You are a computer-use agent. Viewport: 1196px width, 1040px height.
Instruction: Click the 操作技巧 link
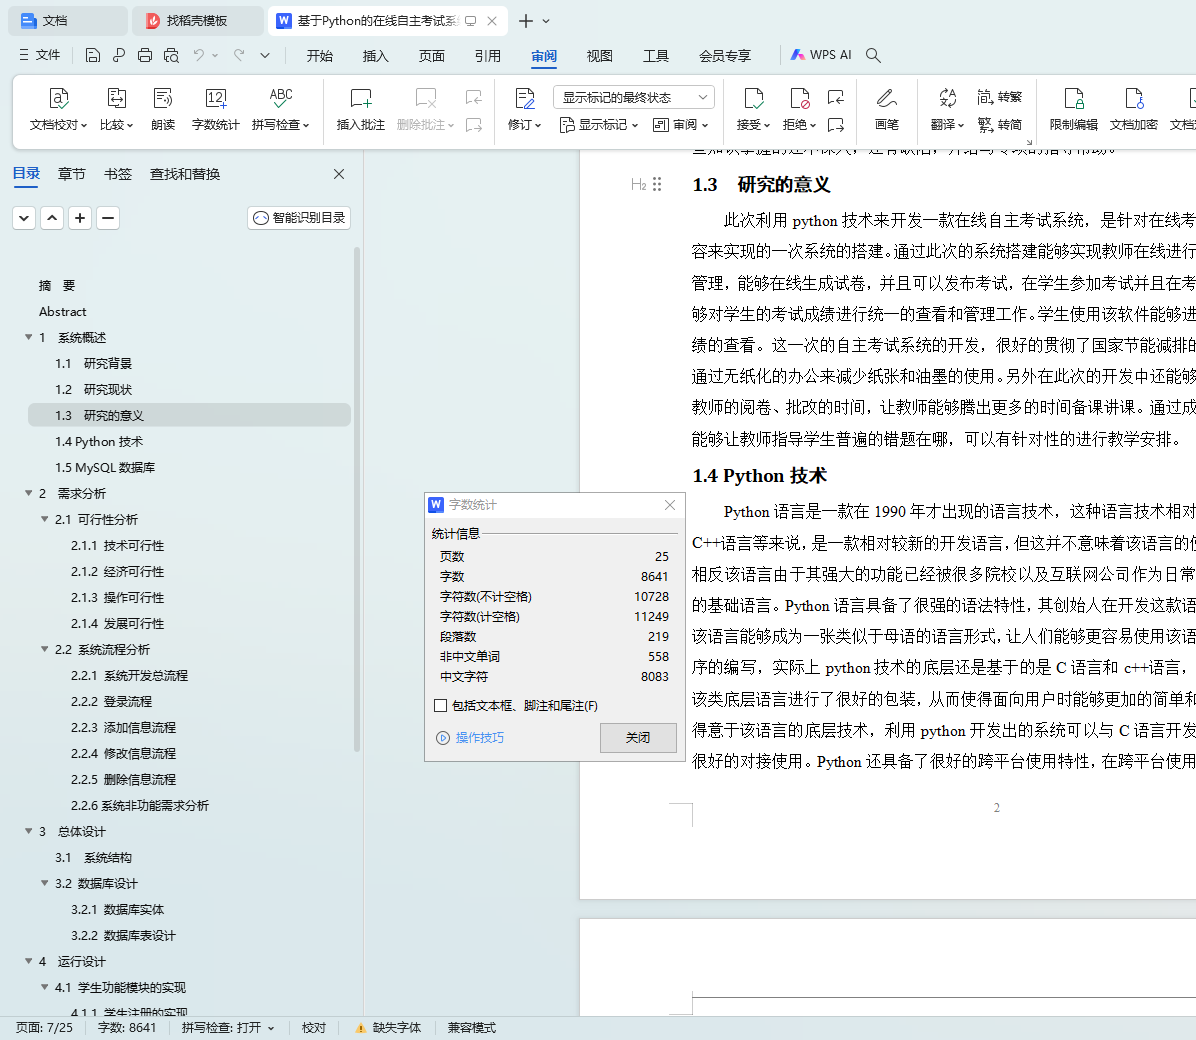470,738
